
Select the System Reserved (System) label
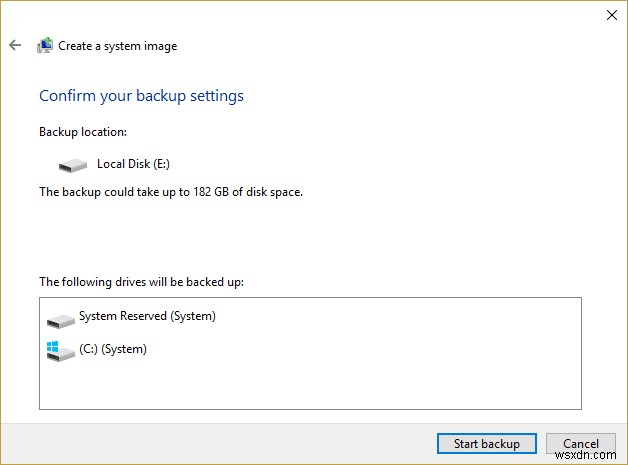point(147,316)
